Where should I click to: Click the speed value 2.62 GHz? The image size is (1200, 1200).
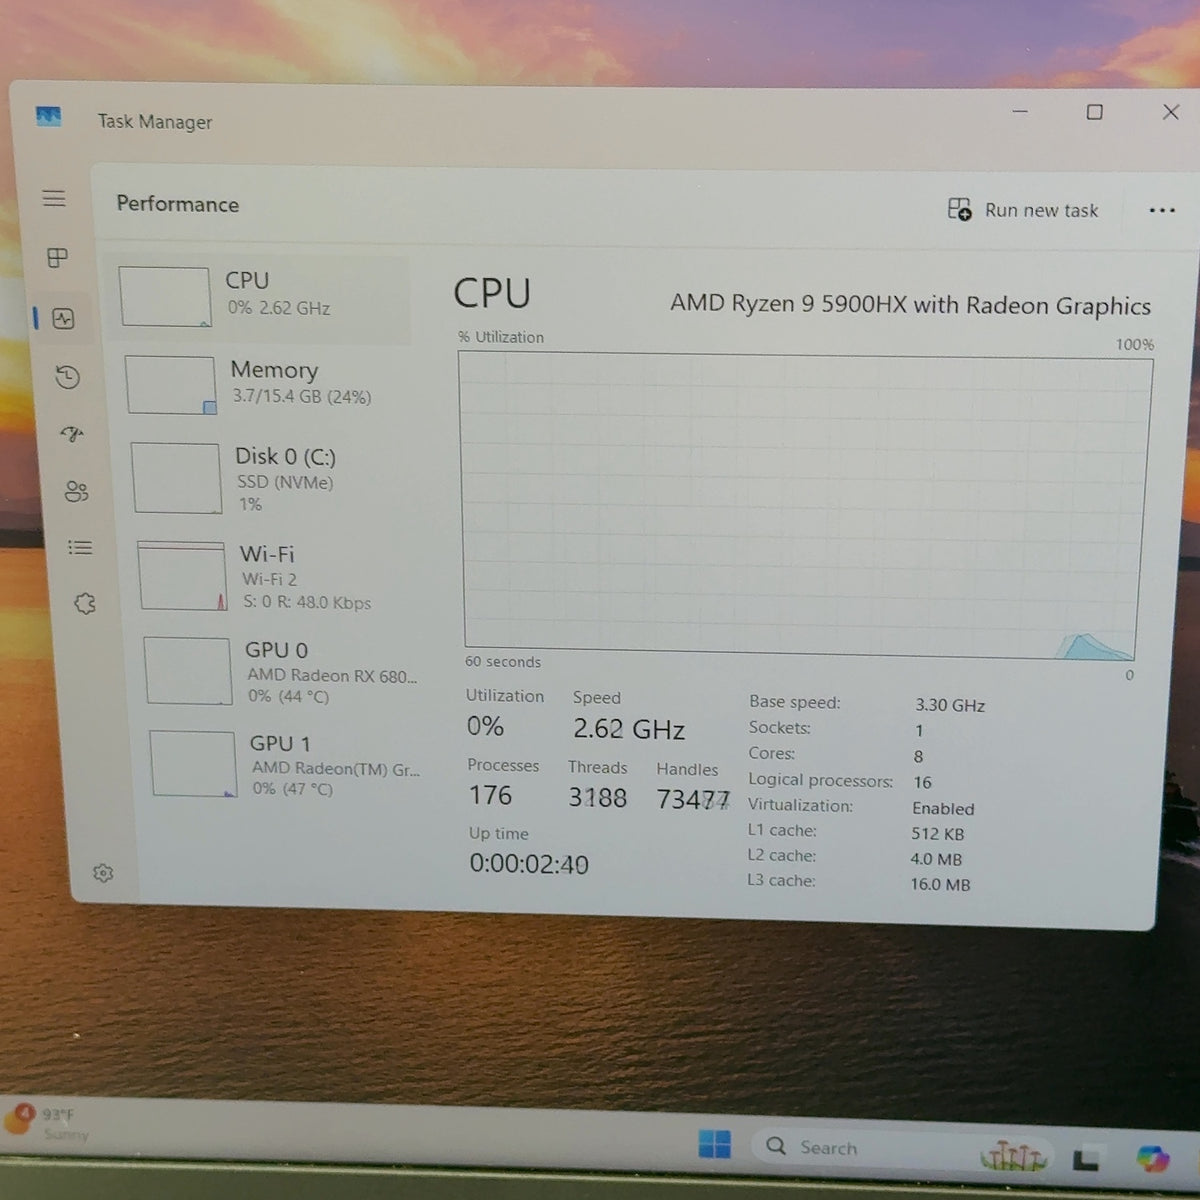(629, 729)
